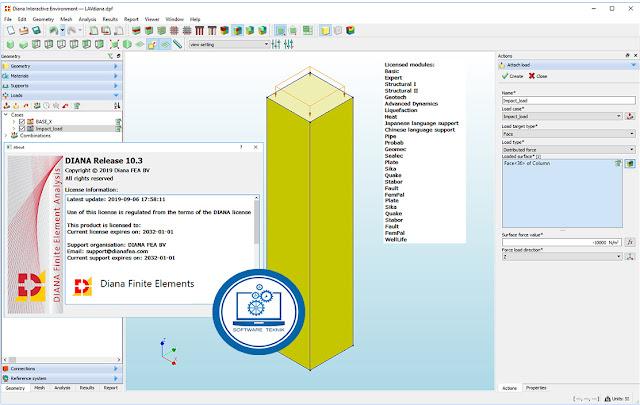Image resolution: width=640 pixels, height=405 pixels.
Task: Click the Name input field with Impact_load
Action: [569, 100]
